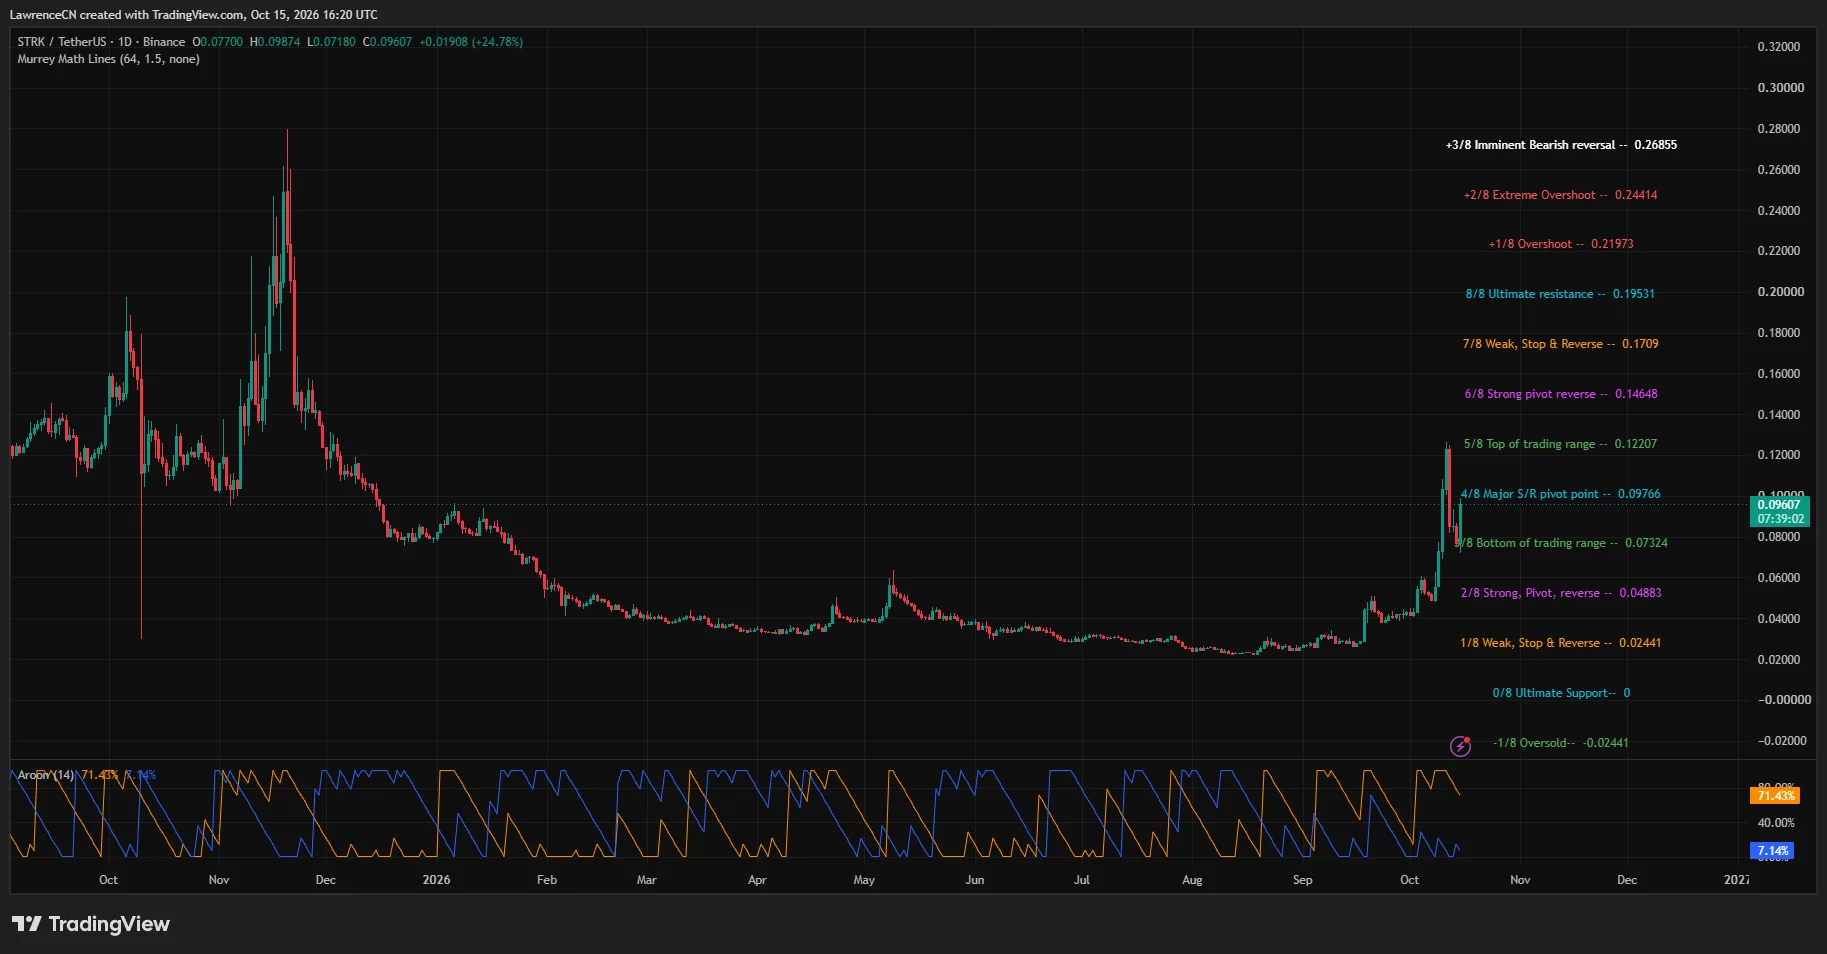Click the 0.06000 price axis label
Viewport: 1827px width, 954px height.
1779,578
